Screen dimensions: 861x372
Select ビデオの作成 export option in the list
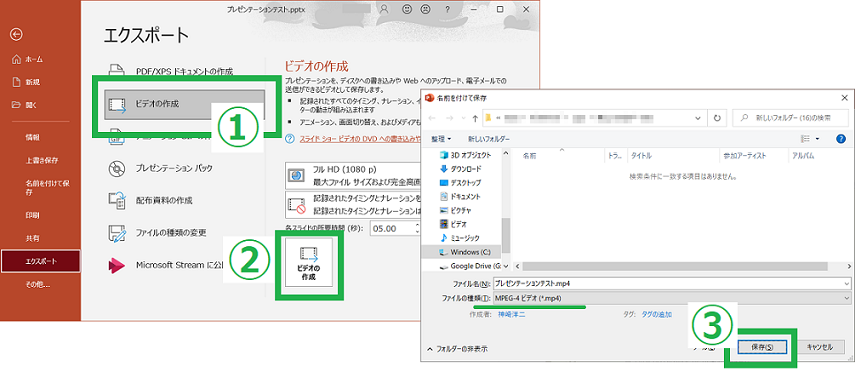tap(185, 103)
